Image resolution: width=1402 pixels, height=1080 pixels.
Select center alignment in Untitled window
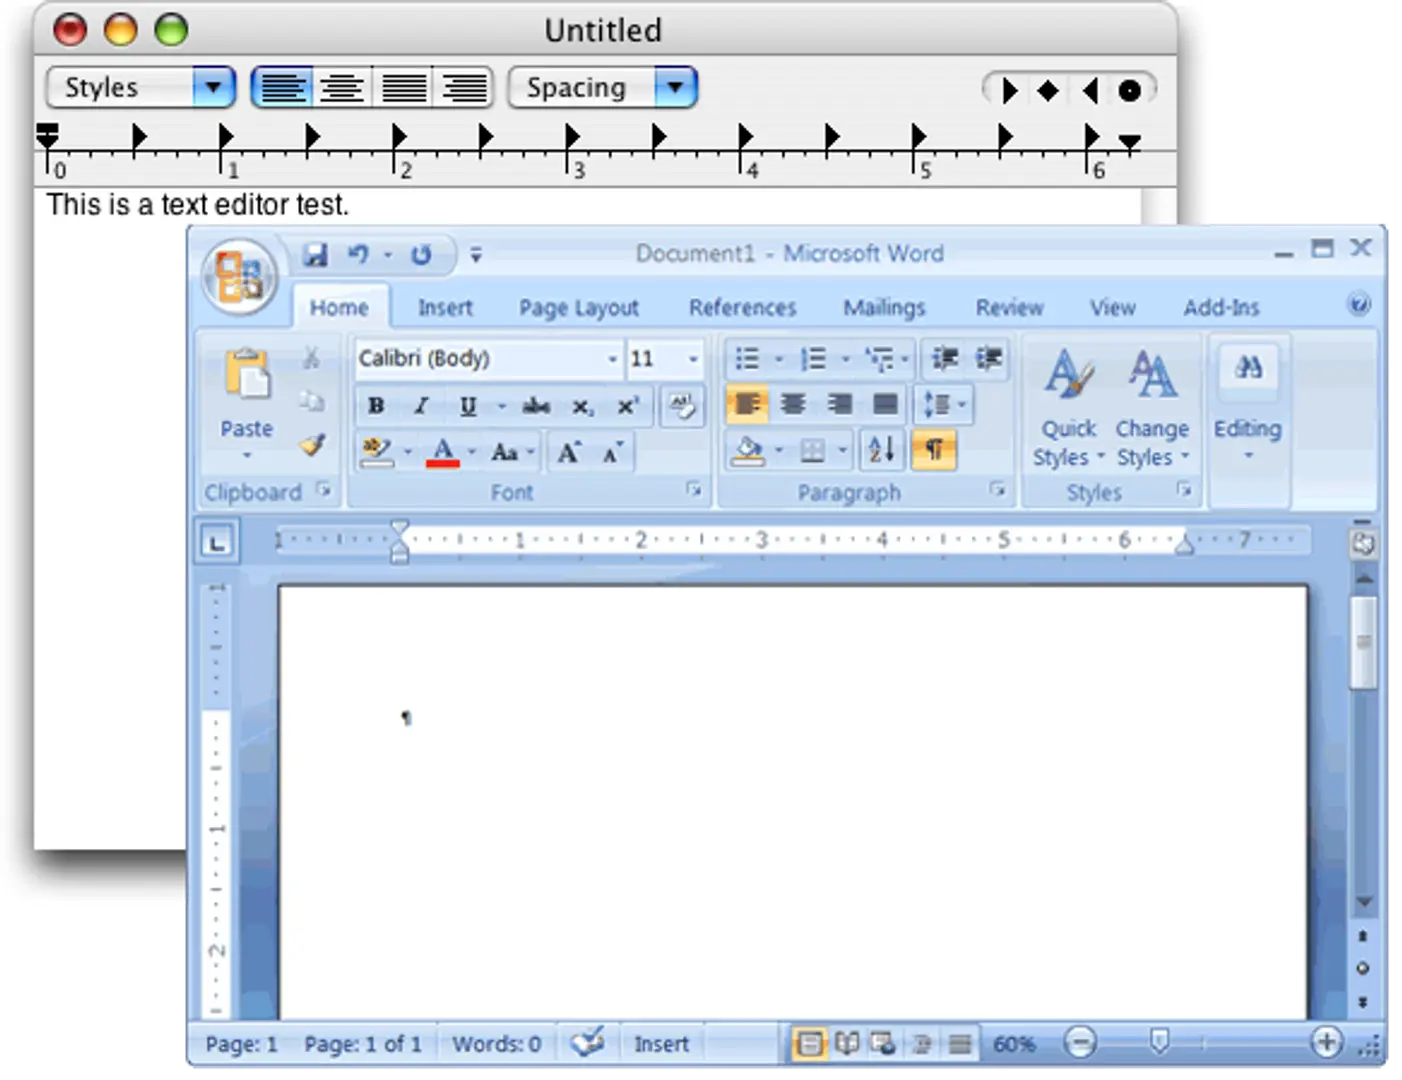pyautogui.click(x=342, y=88)
